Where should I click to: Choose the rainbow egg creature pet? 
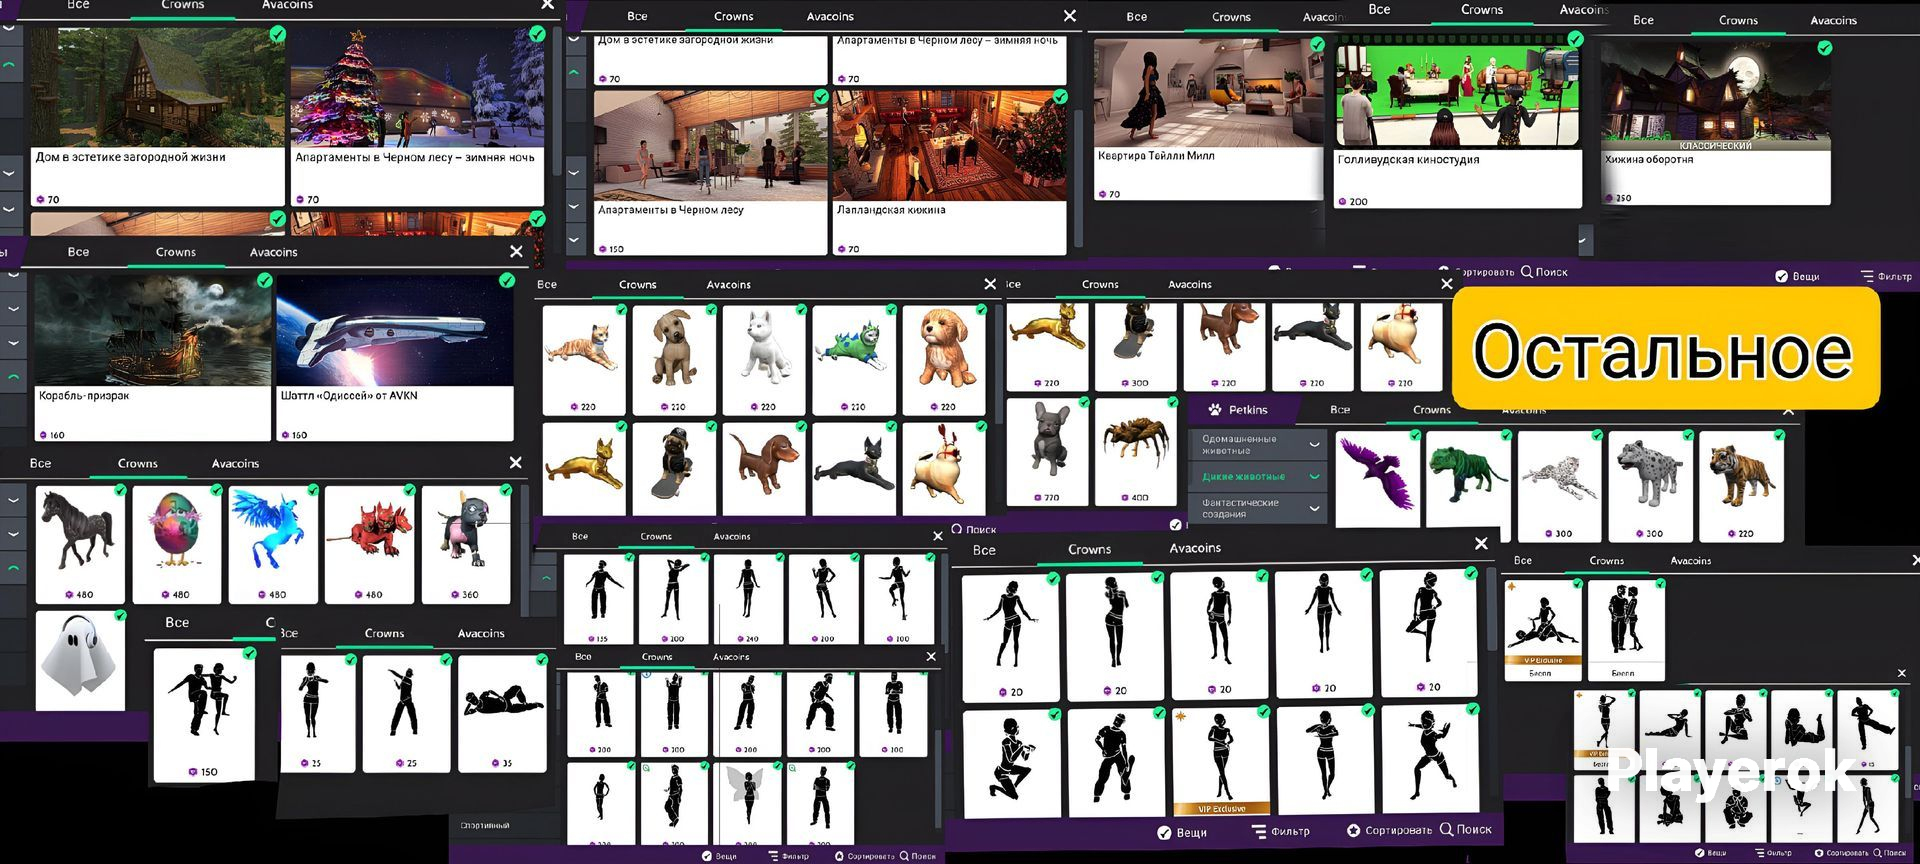pyautogui.click(x=177, y=544)
